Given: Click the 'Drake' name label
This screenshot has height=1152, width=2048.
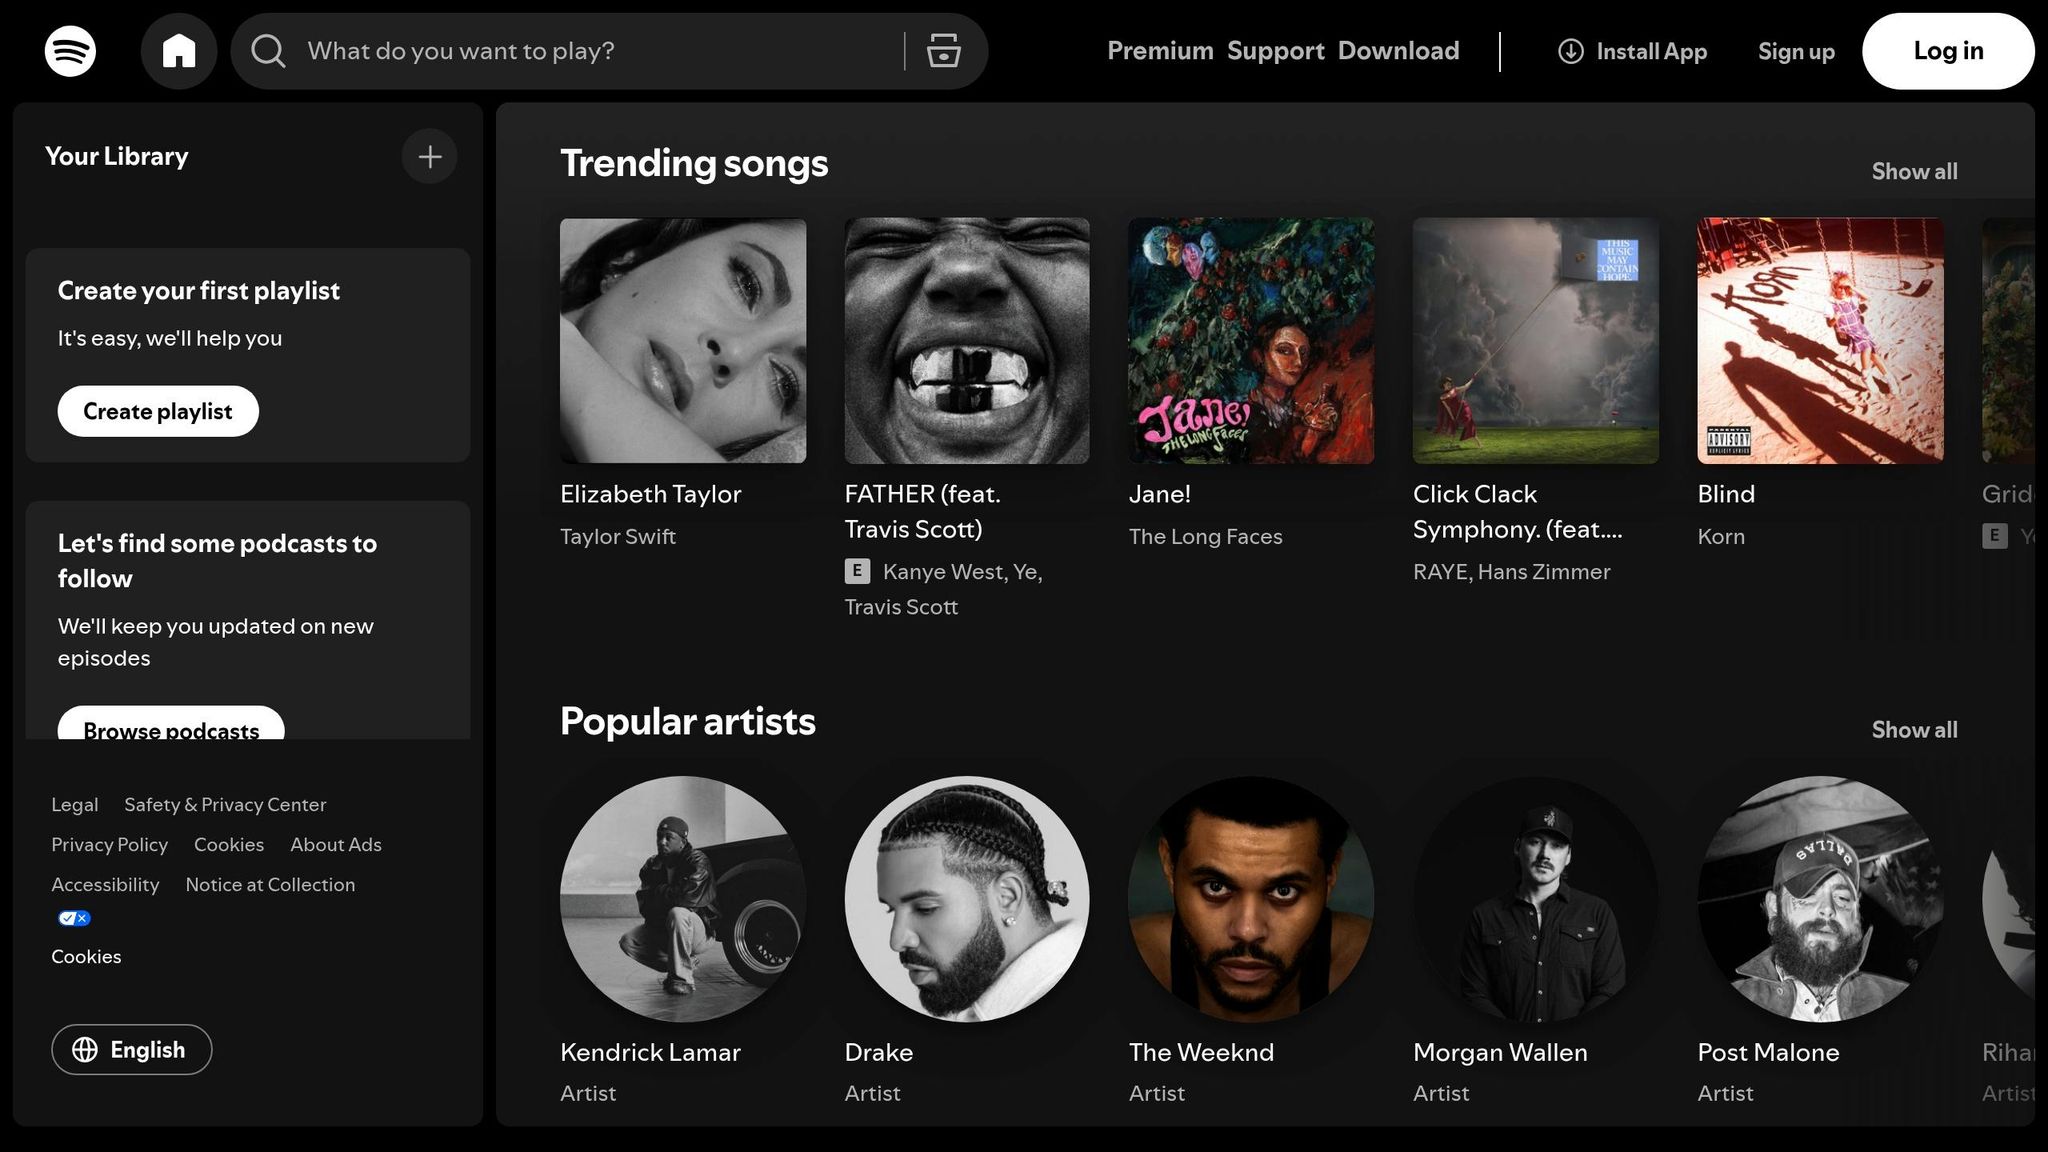Looking at the screenshot, I should 879,1052.
